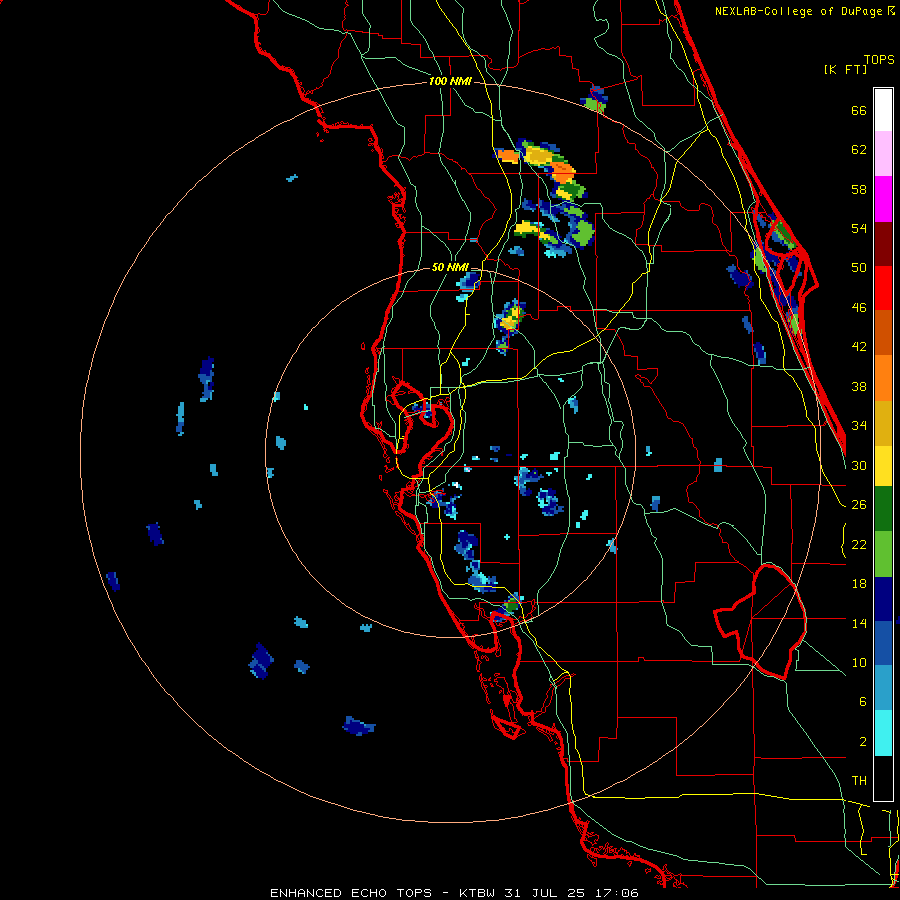Click the "TOPS" legend heading
The height and width of the screenshot is (900, 900).
(879, 60)
